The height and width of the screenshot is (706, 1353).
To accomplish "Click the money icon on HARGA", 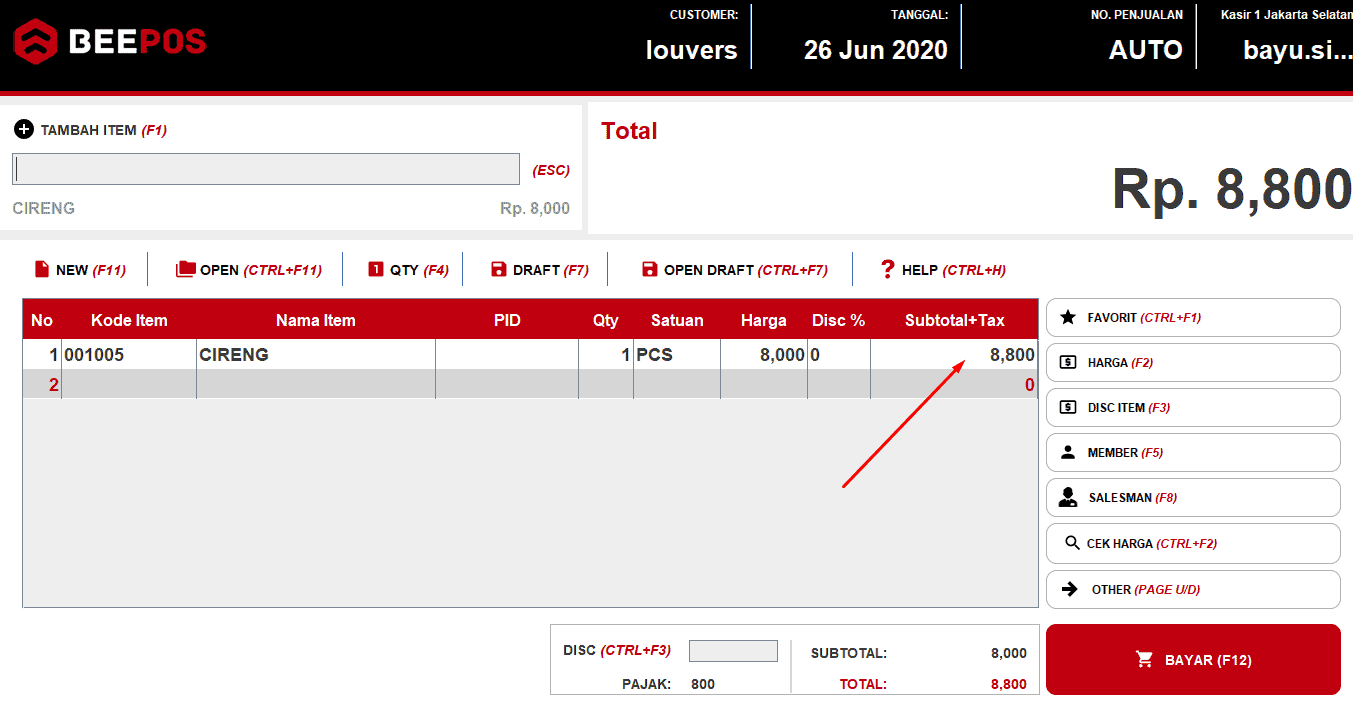I will [x=1068, y=362].
